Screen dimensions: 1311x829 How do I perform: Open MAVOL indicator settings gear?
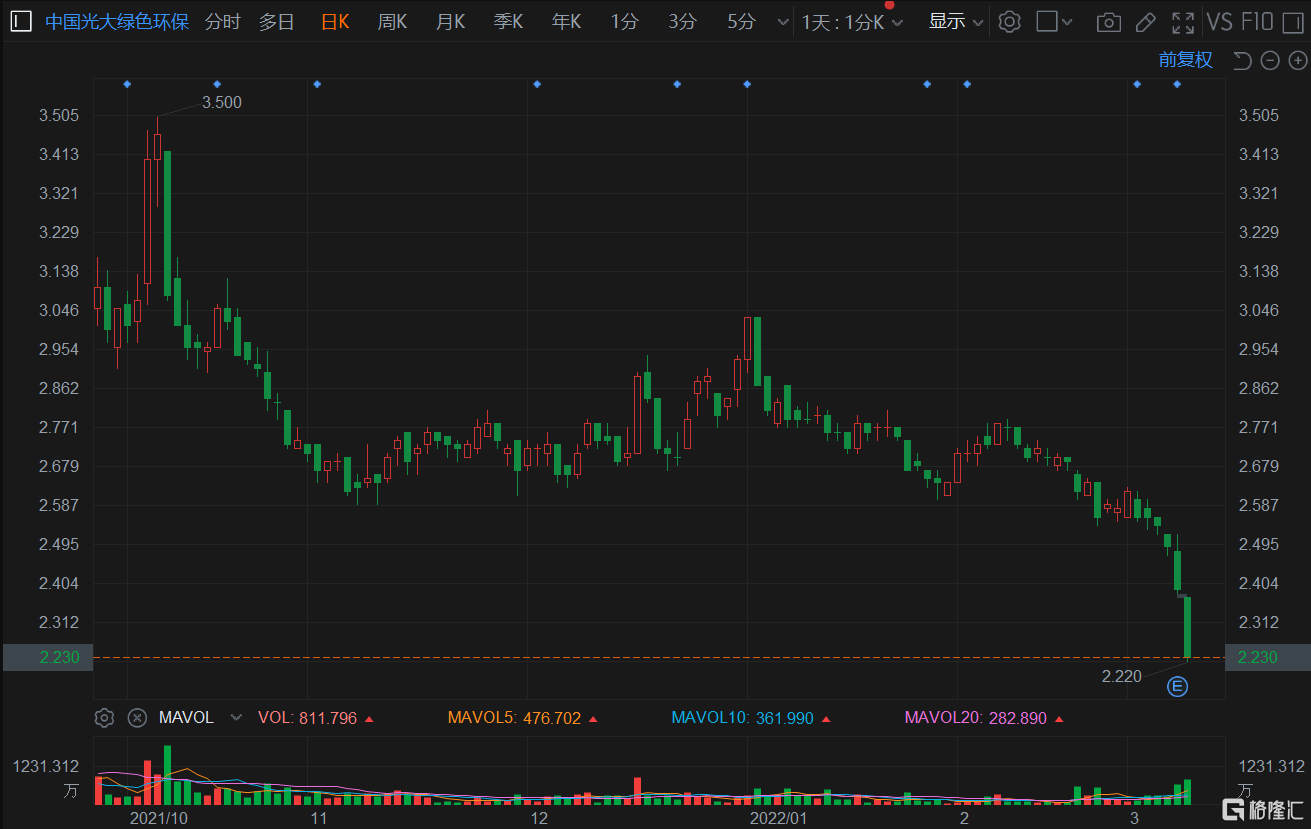click(103, 718)
